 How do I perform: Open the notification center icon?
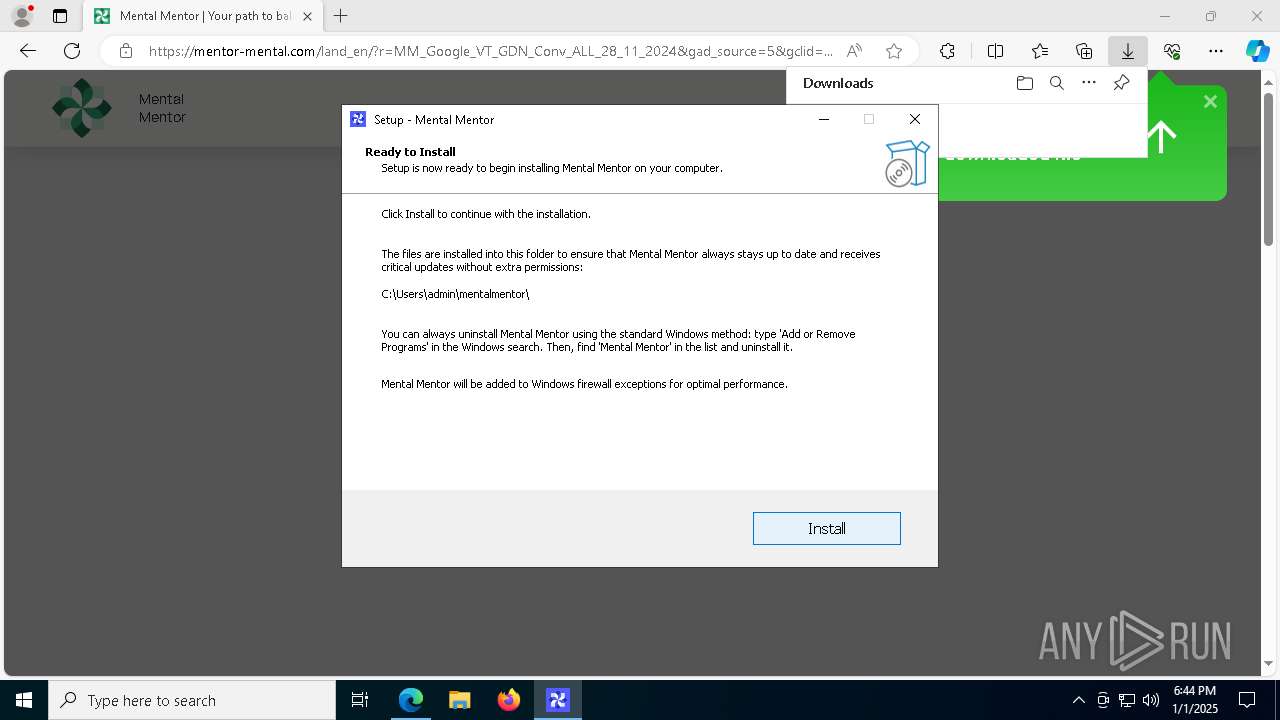[x=1247, y=700]
